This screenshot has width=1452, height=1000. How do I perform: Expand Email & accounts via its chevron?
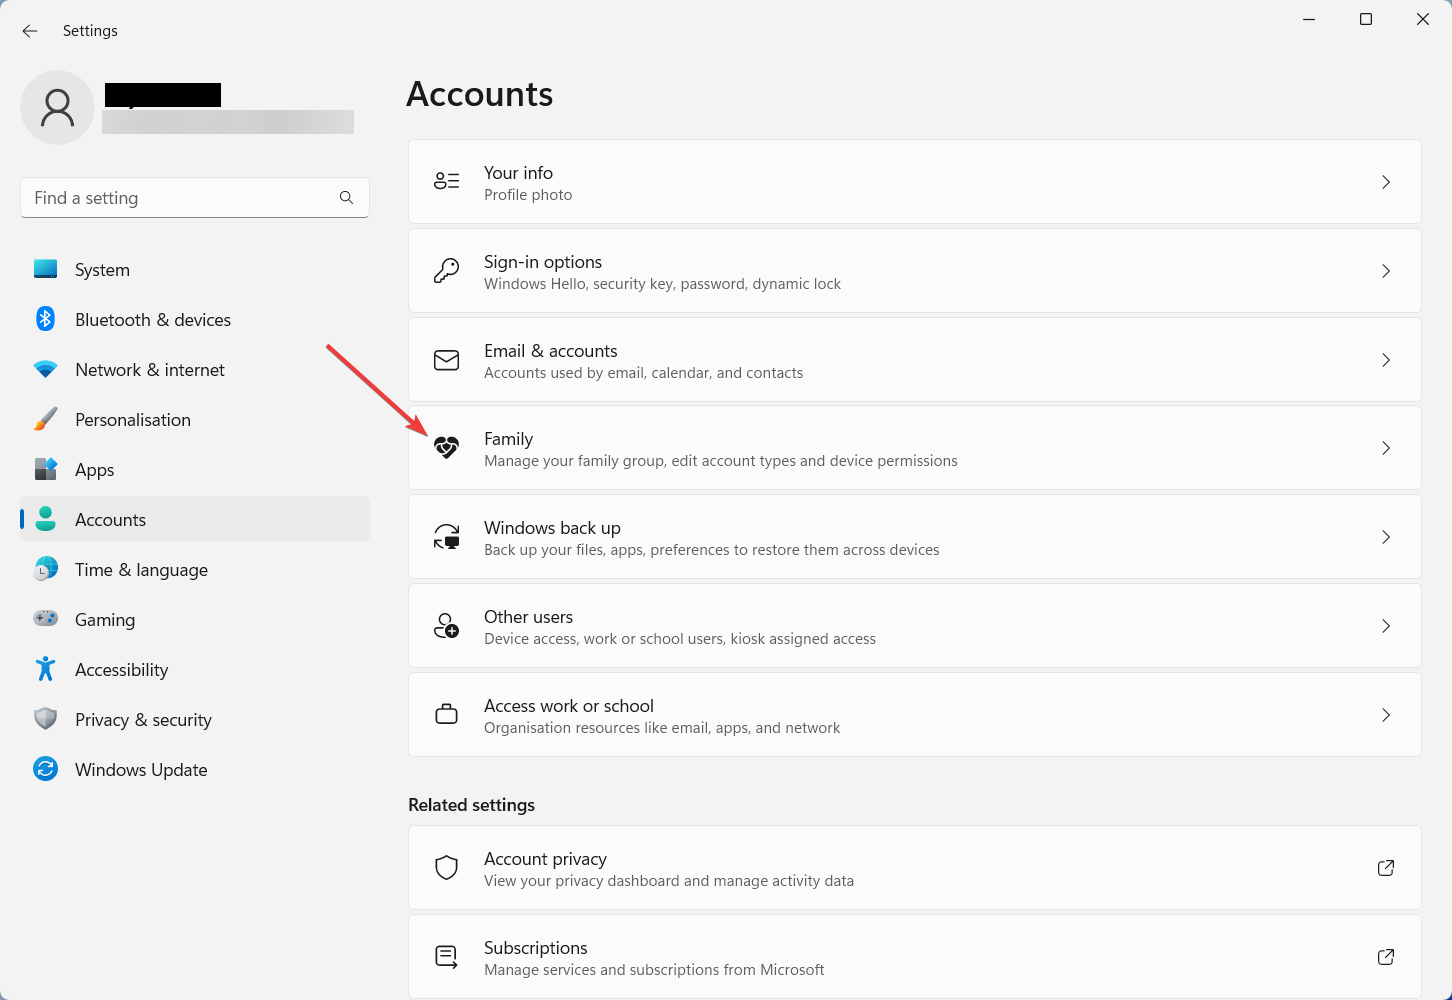tap(1386, 360)
